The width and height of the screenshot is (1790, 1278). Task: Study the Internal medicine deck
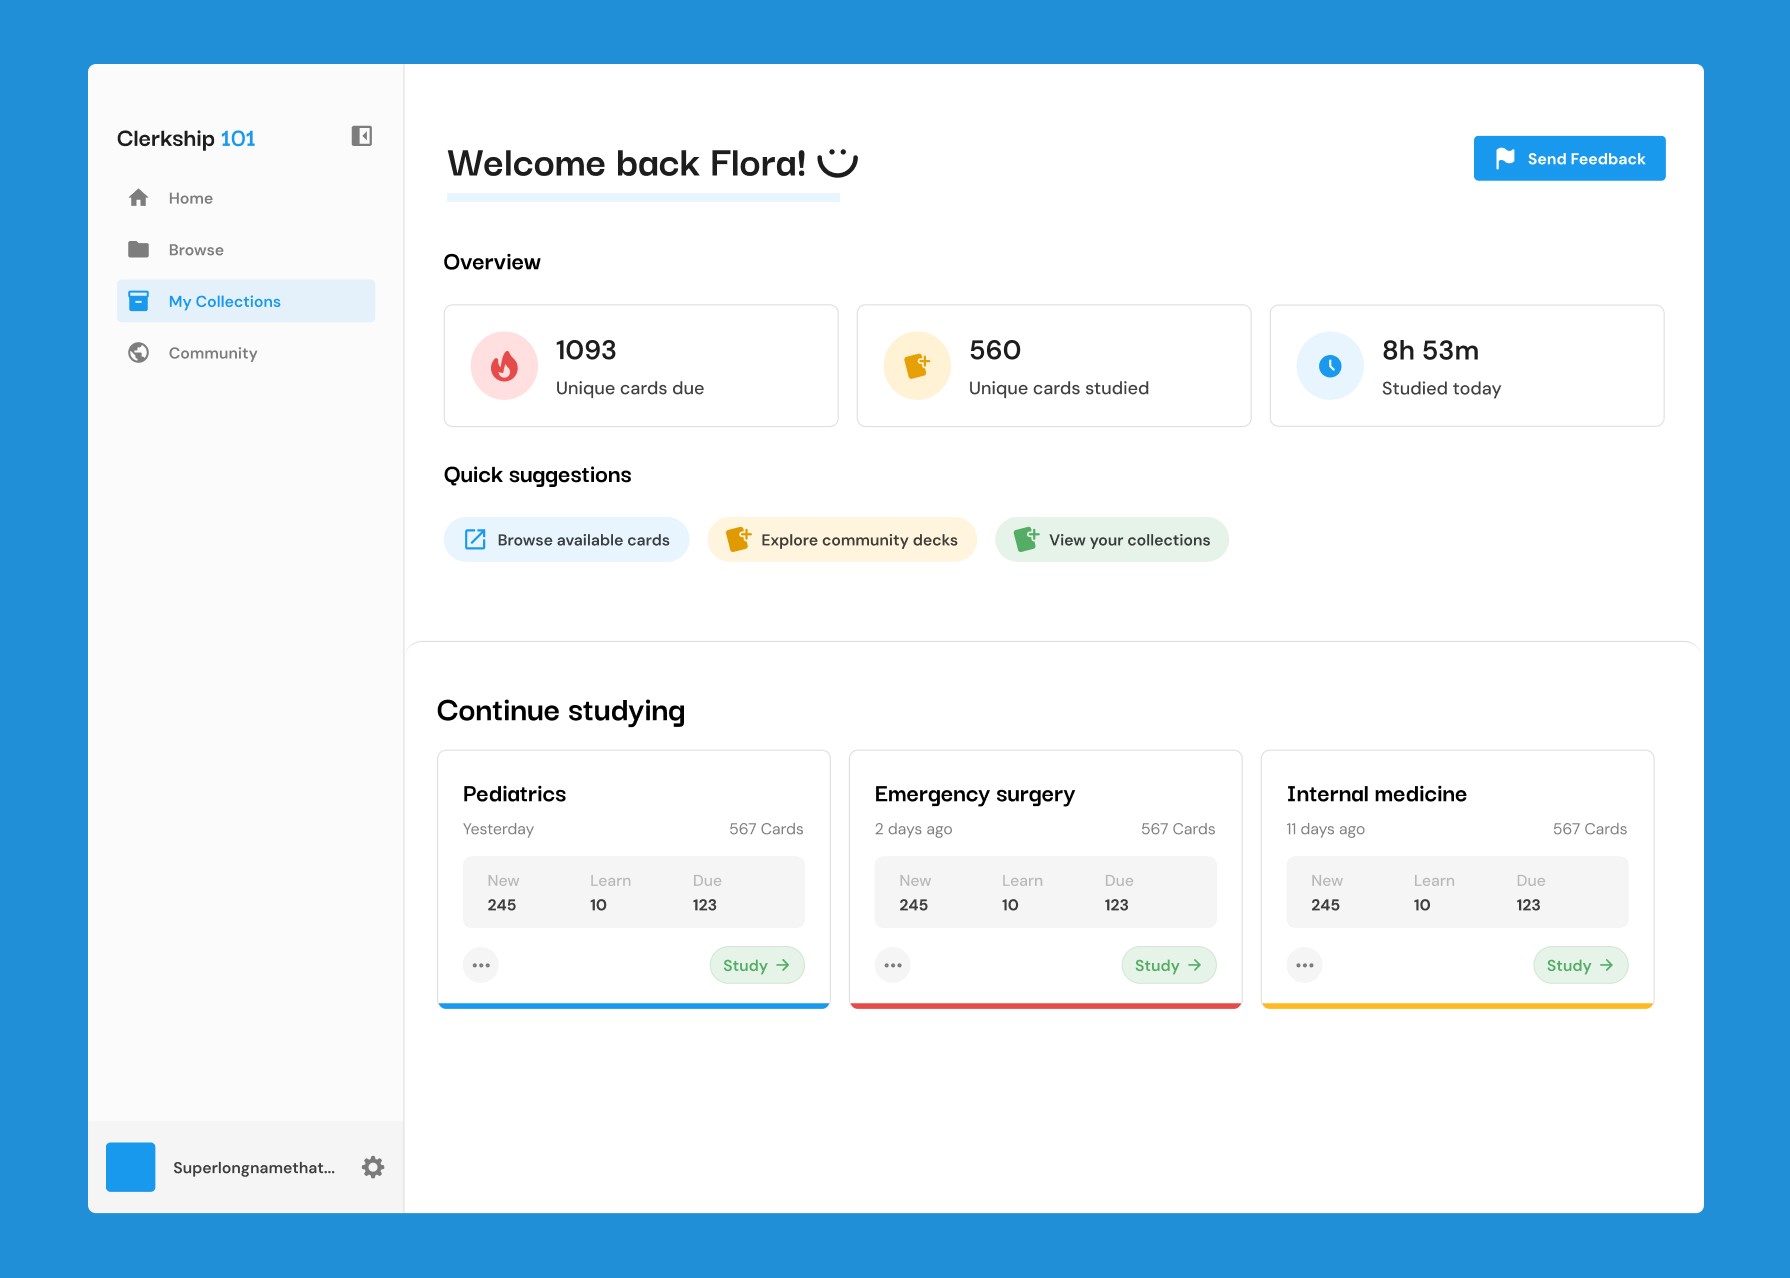point(1581,965)
